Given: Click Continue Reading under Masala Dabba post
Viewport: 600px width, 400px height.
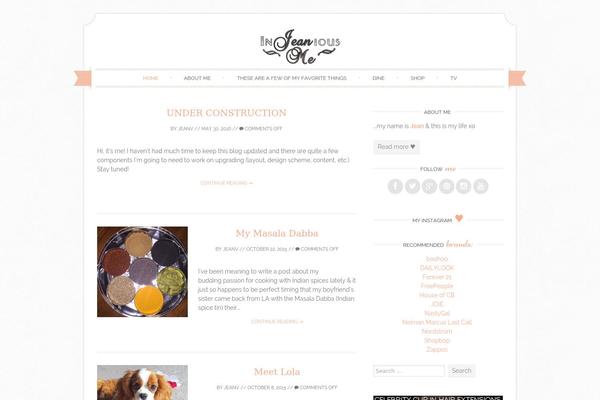Looking at the screenshot, I should coord(277,322).
